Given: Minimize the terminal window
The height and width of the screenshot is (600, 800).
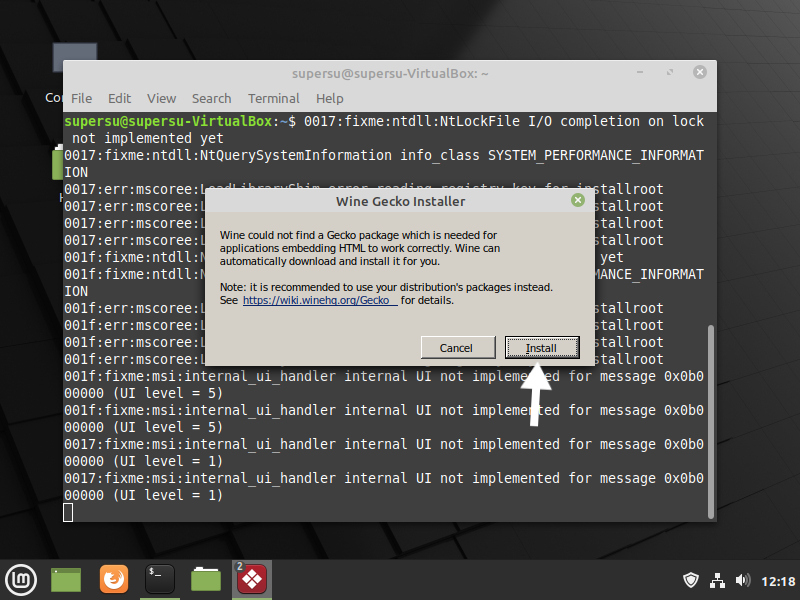Looking at the screenshot, I should 640,72.
